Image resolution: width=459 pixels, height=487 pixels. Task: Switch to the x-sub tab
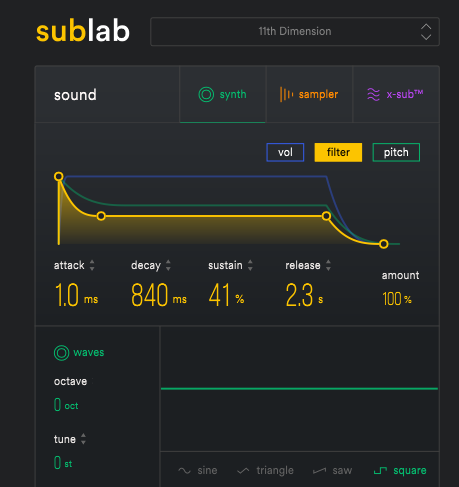tap(396, 94)
